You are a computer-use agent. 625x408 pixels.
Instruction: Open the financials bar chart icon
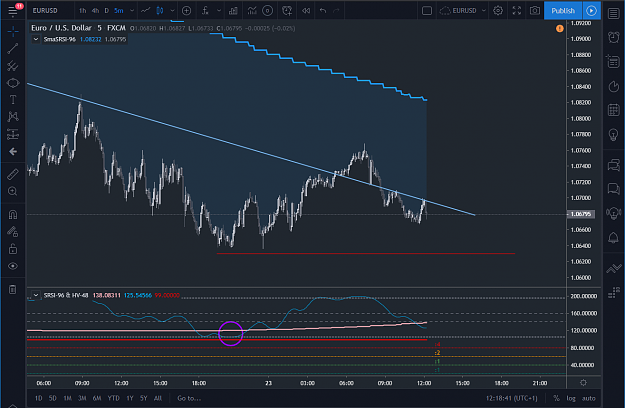(x=233, y=11)
